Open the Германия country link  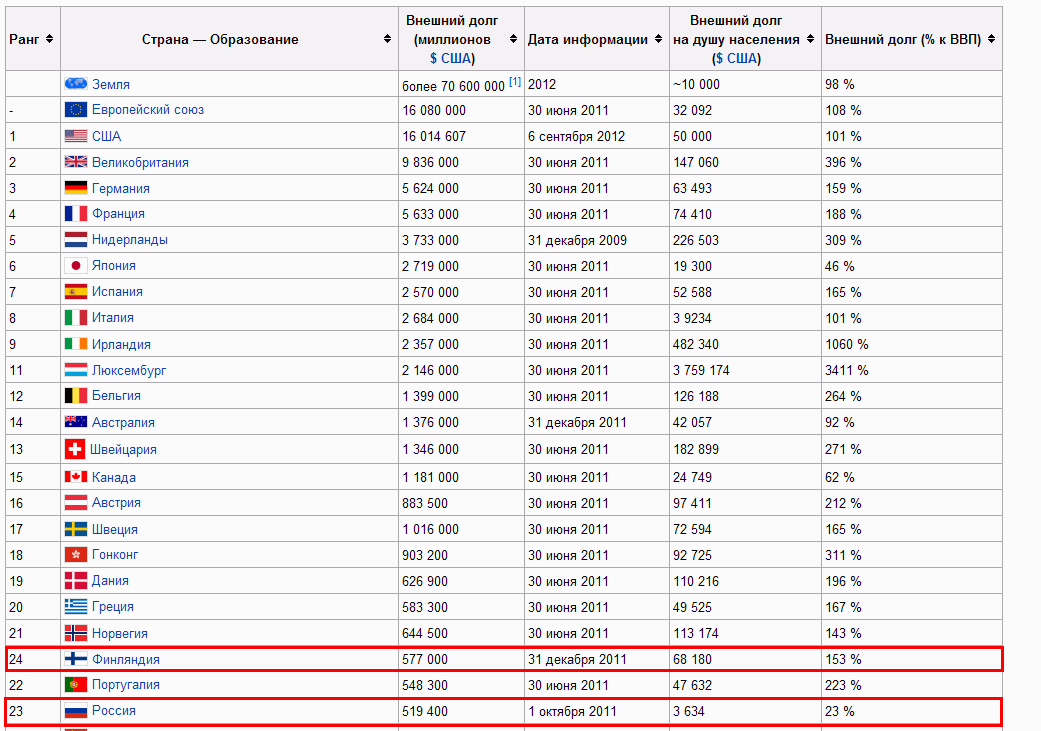[121, 188]
